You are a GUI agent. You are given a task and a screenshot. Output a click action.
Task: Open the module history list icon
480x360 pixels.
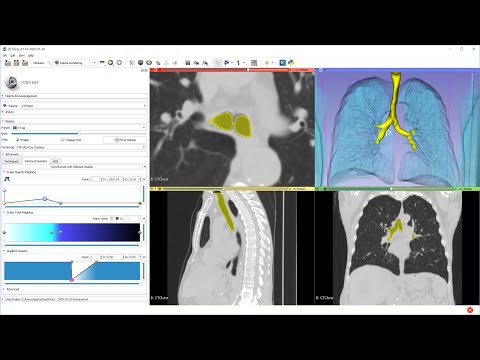(102, 63)
